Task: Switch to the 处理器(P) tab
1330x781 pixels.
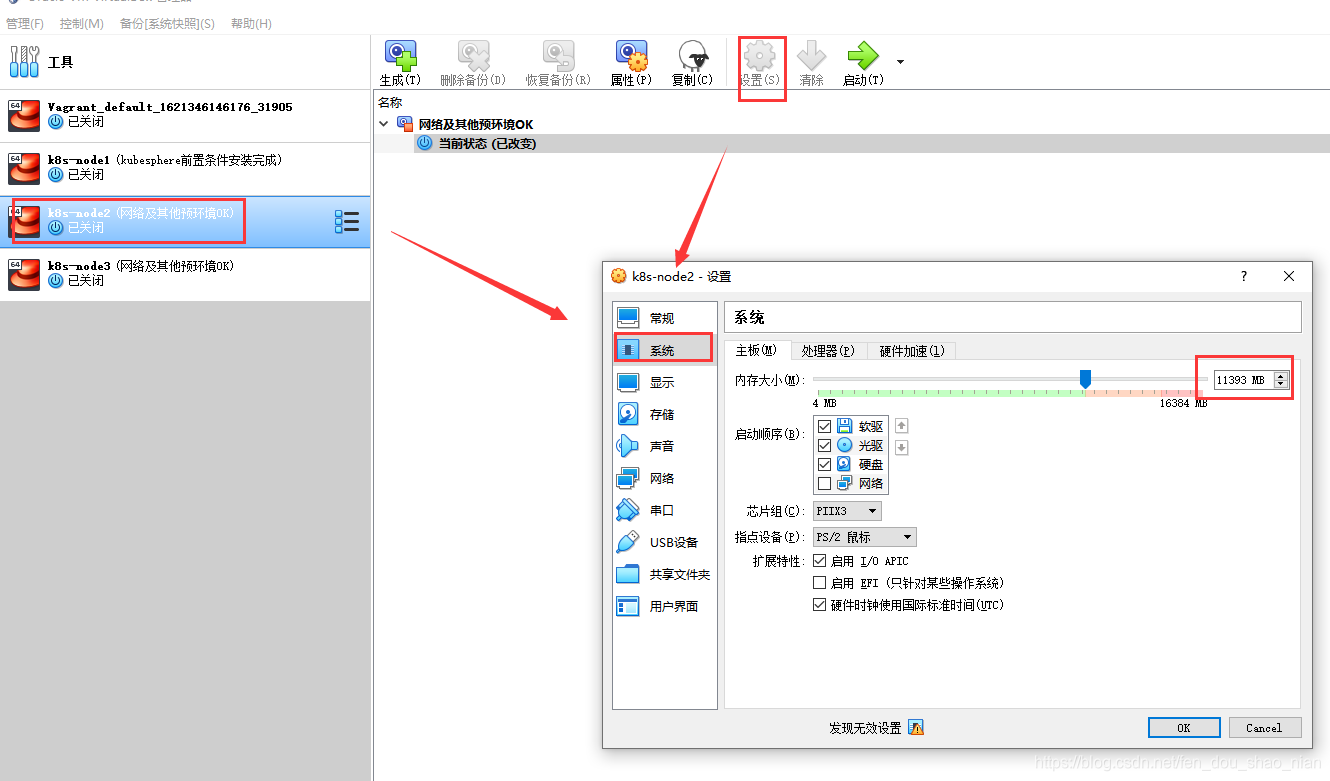Action: 828,351
